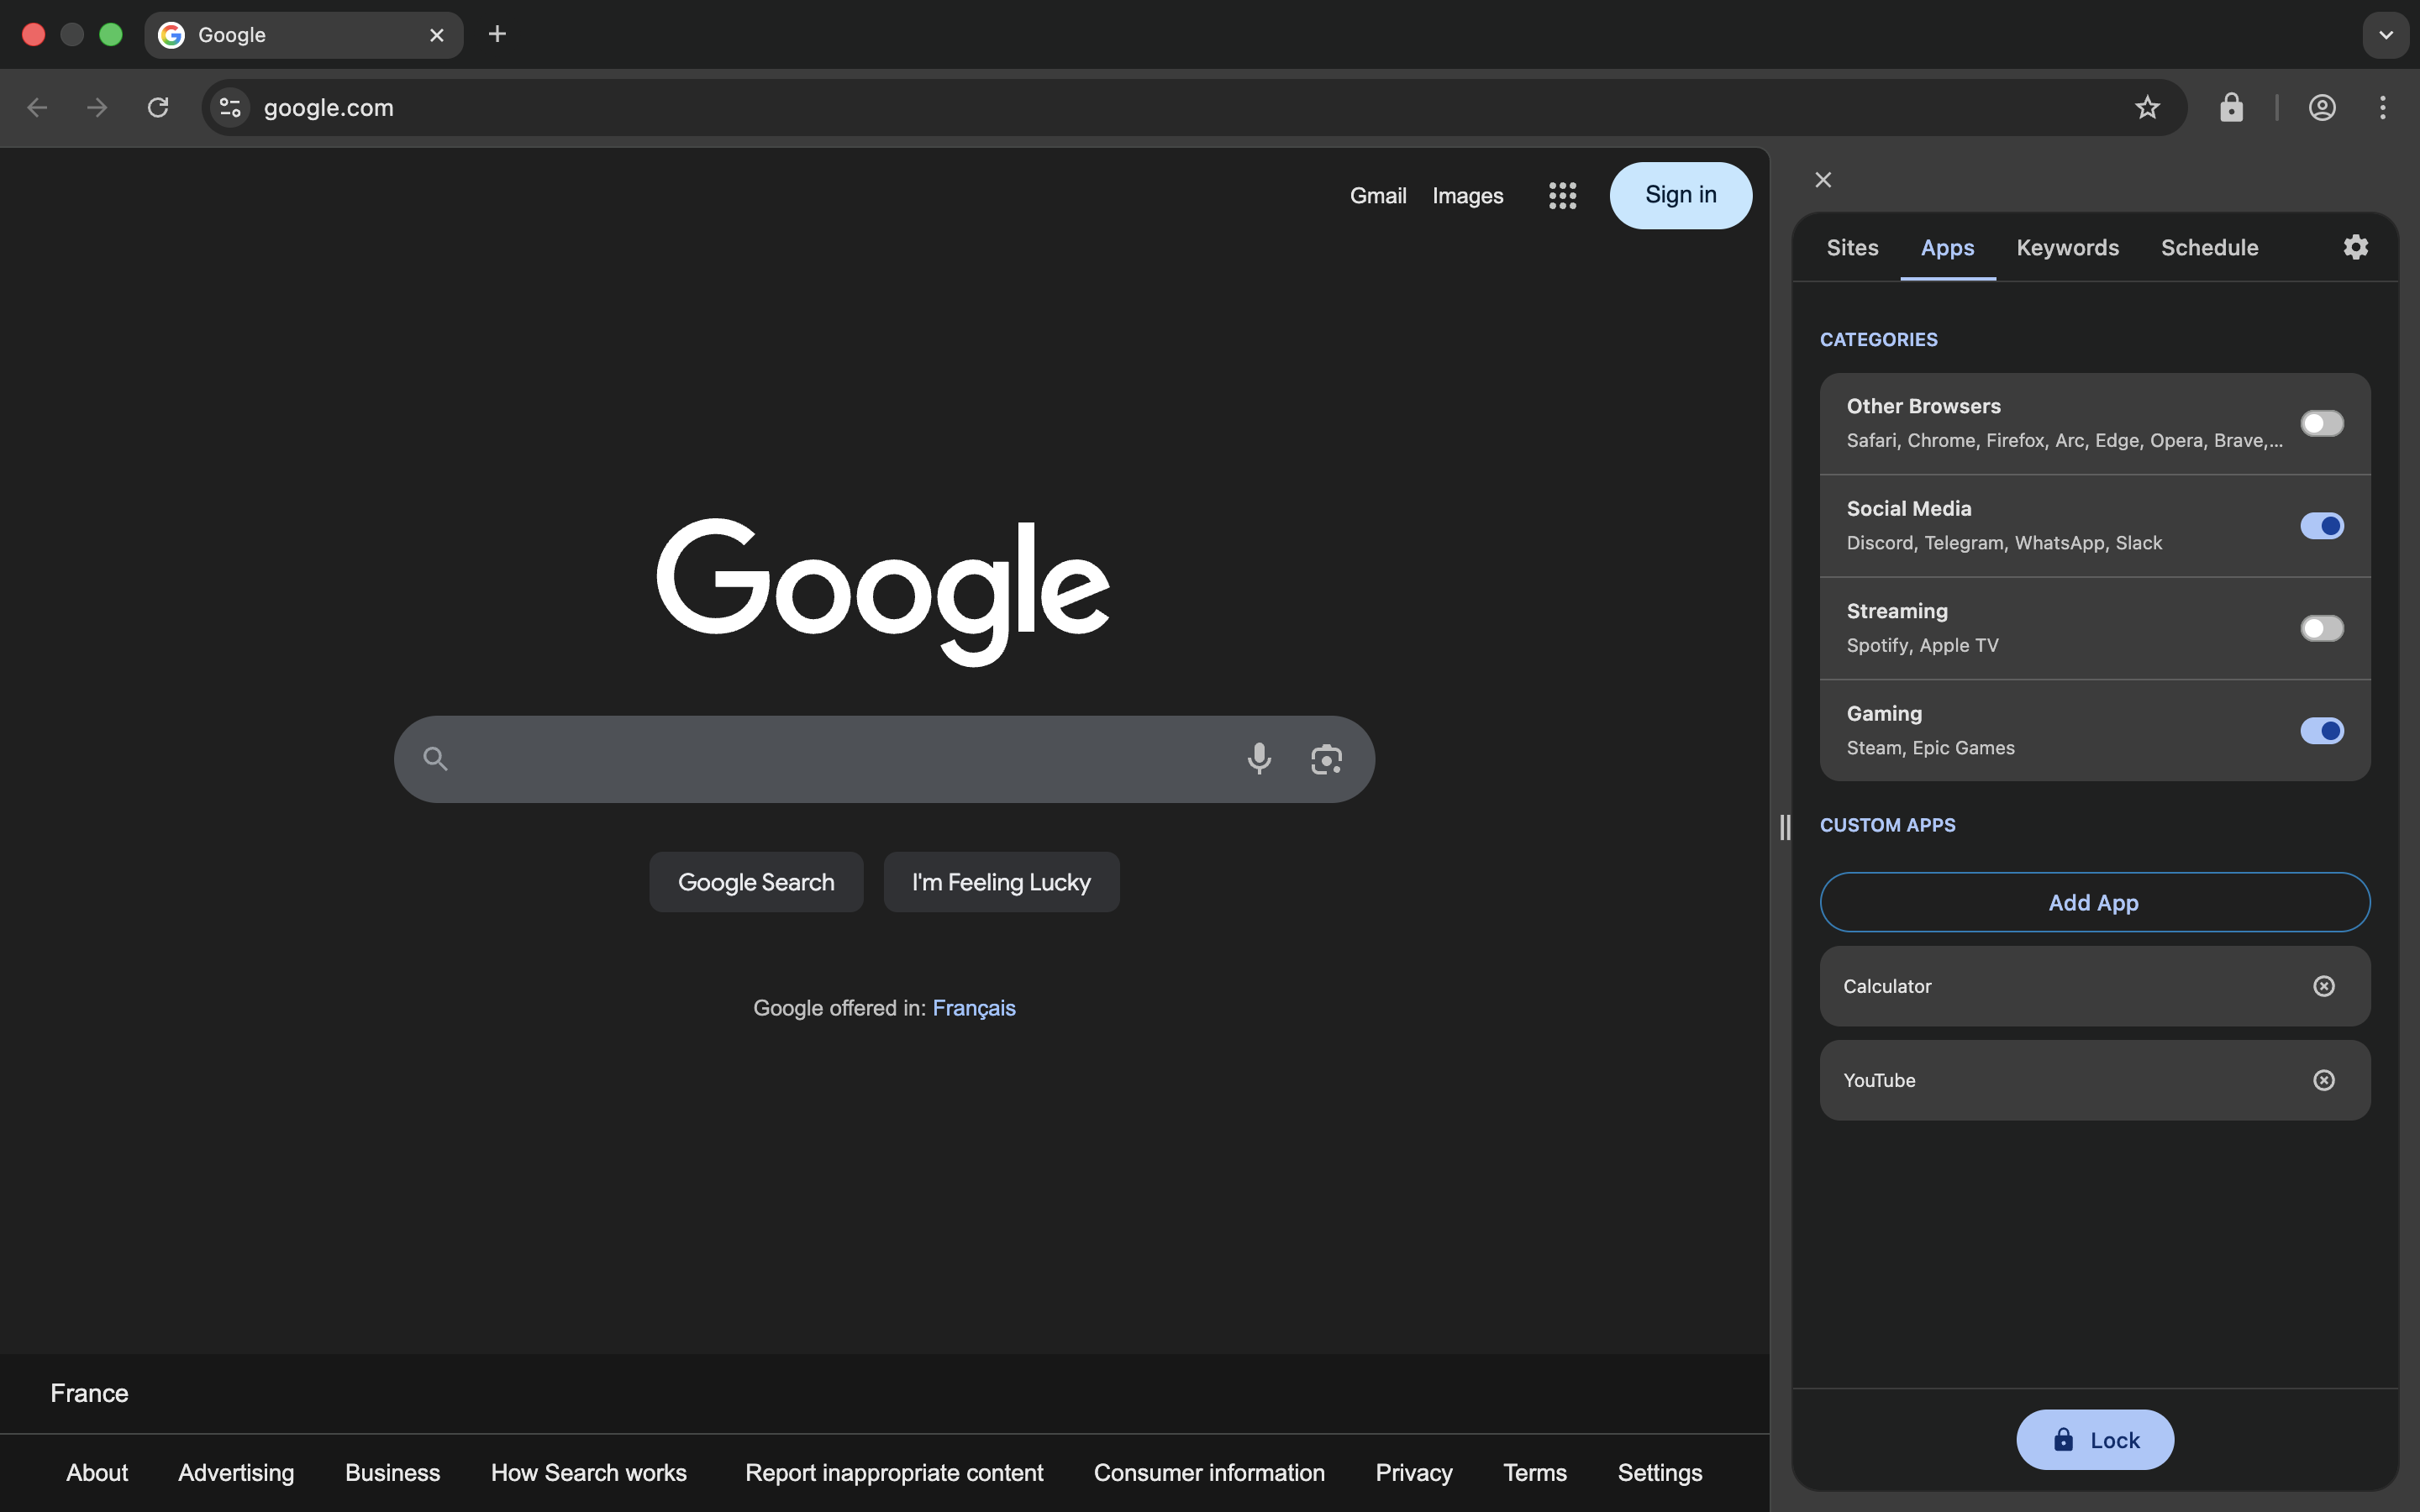Open a new tab with plus icon
The image size is (2420, 1512).
(x=497, y=34)
